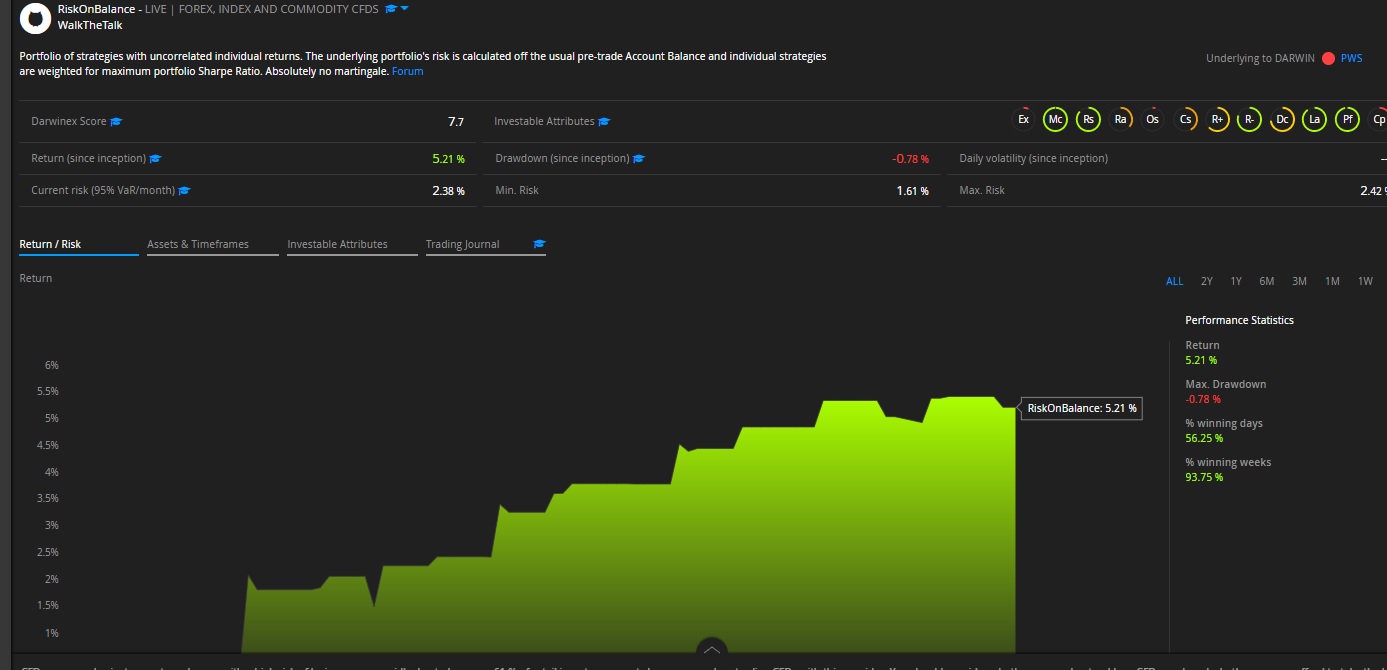Click the % winning weeks value 93.75 %
The height and width of the screenshot is (670, 1387).
tap(1204, 477)
